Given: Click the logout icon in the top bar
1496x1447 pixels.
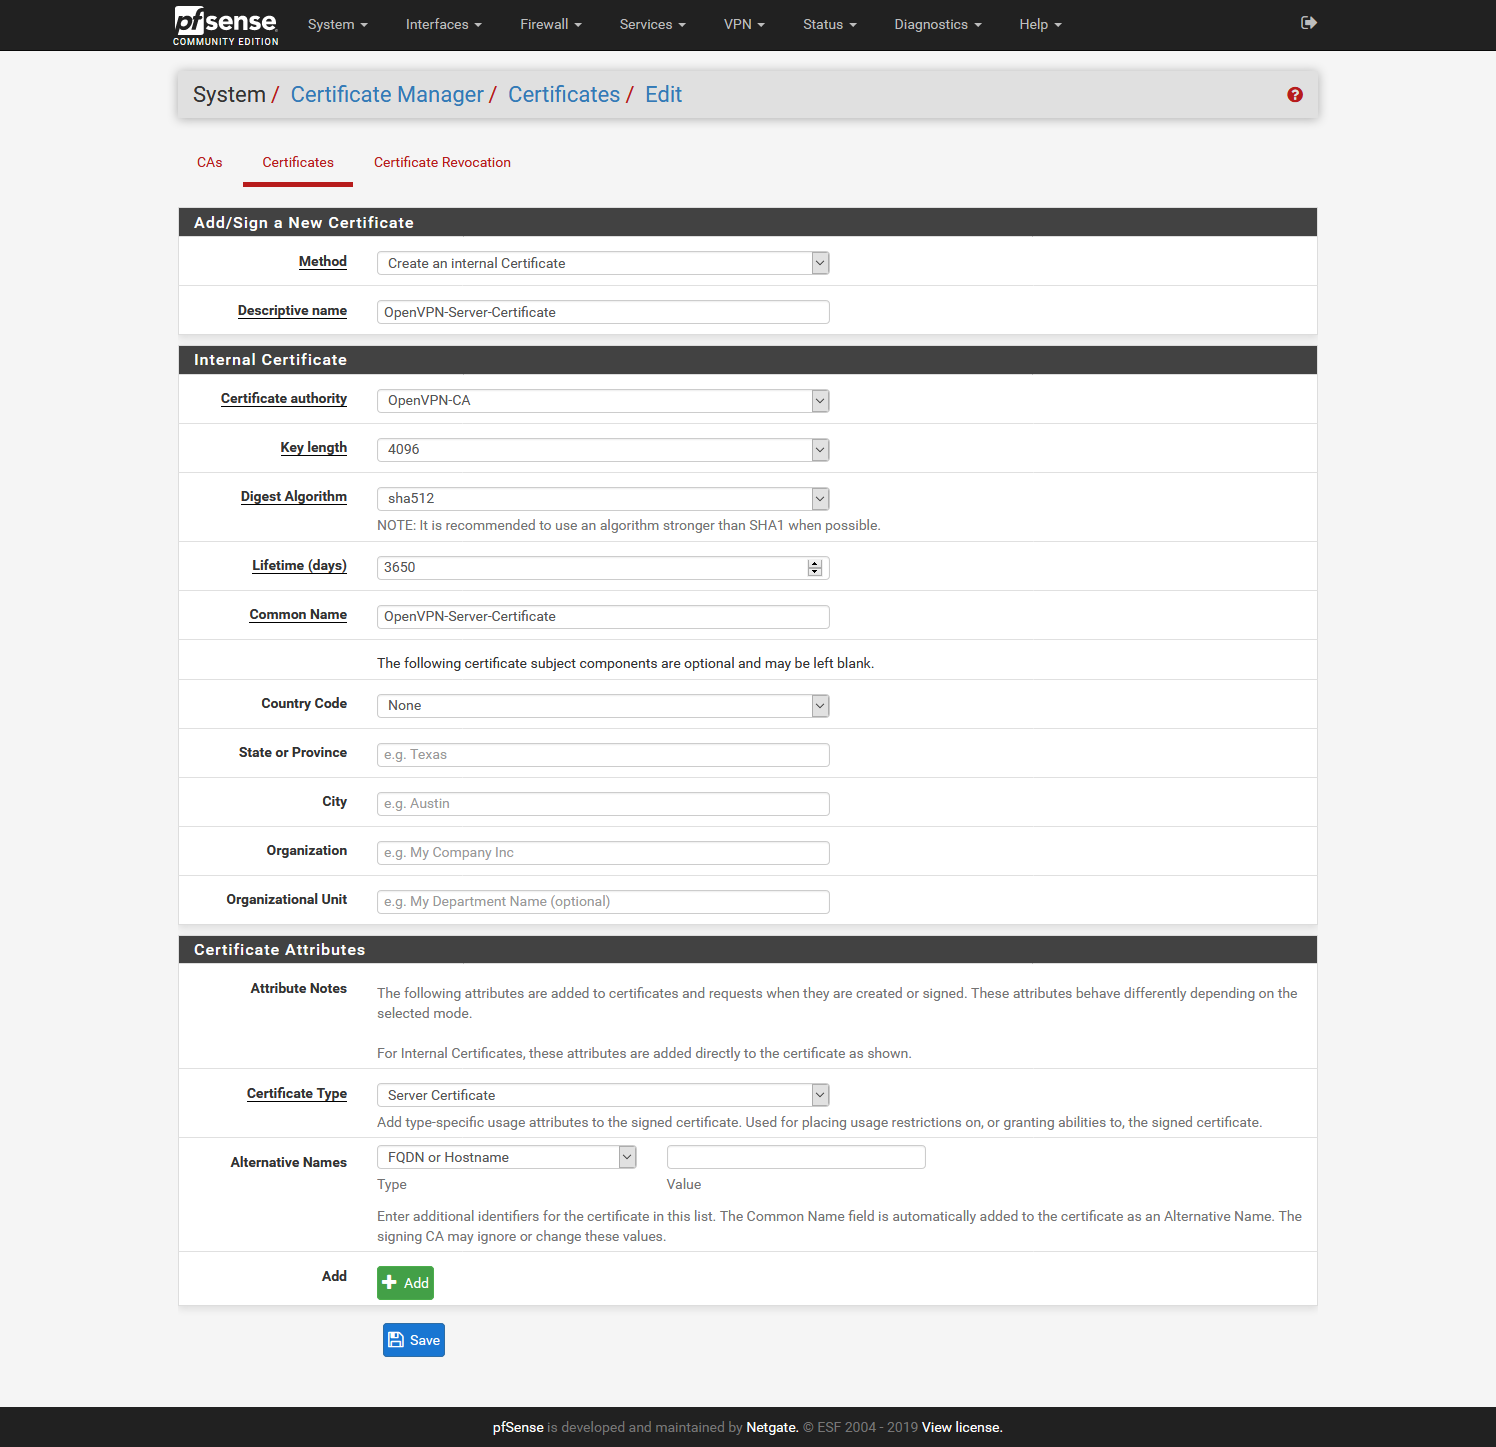Looking at the screenshot, I should [1308, 23].
